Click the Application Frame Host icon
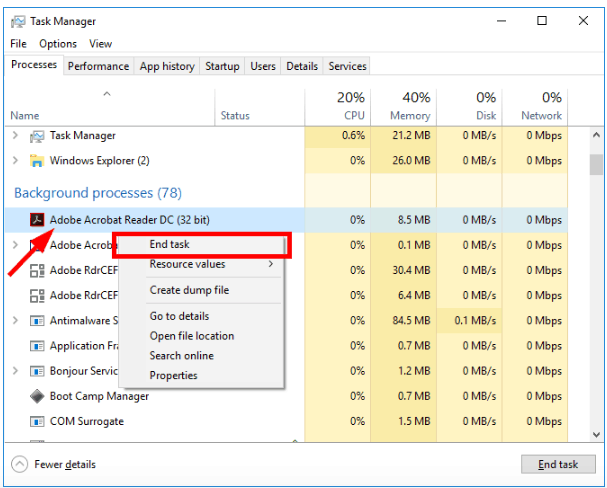The width and height of the screenshot is (607, 488). pyautogui.click(x=37, y=346)
